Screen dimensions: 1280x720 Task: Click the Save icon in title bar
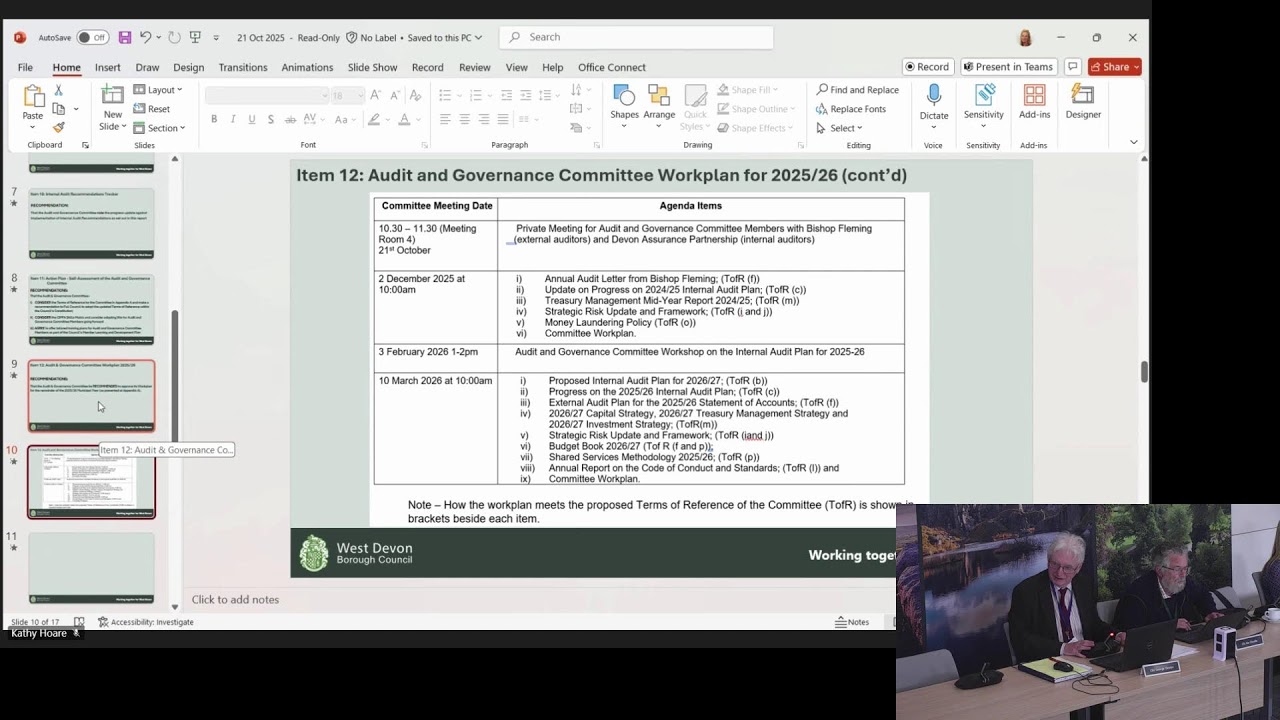(x=125, y=38)
